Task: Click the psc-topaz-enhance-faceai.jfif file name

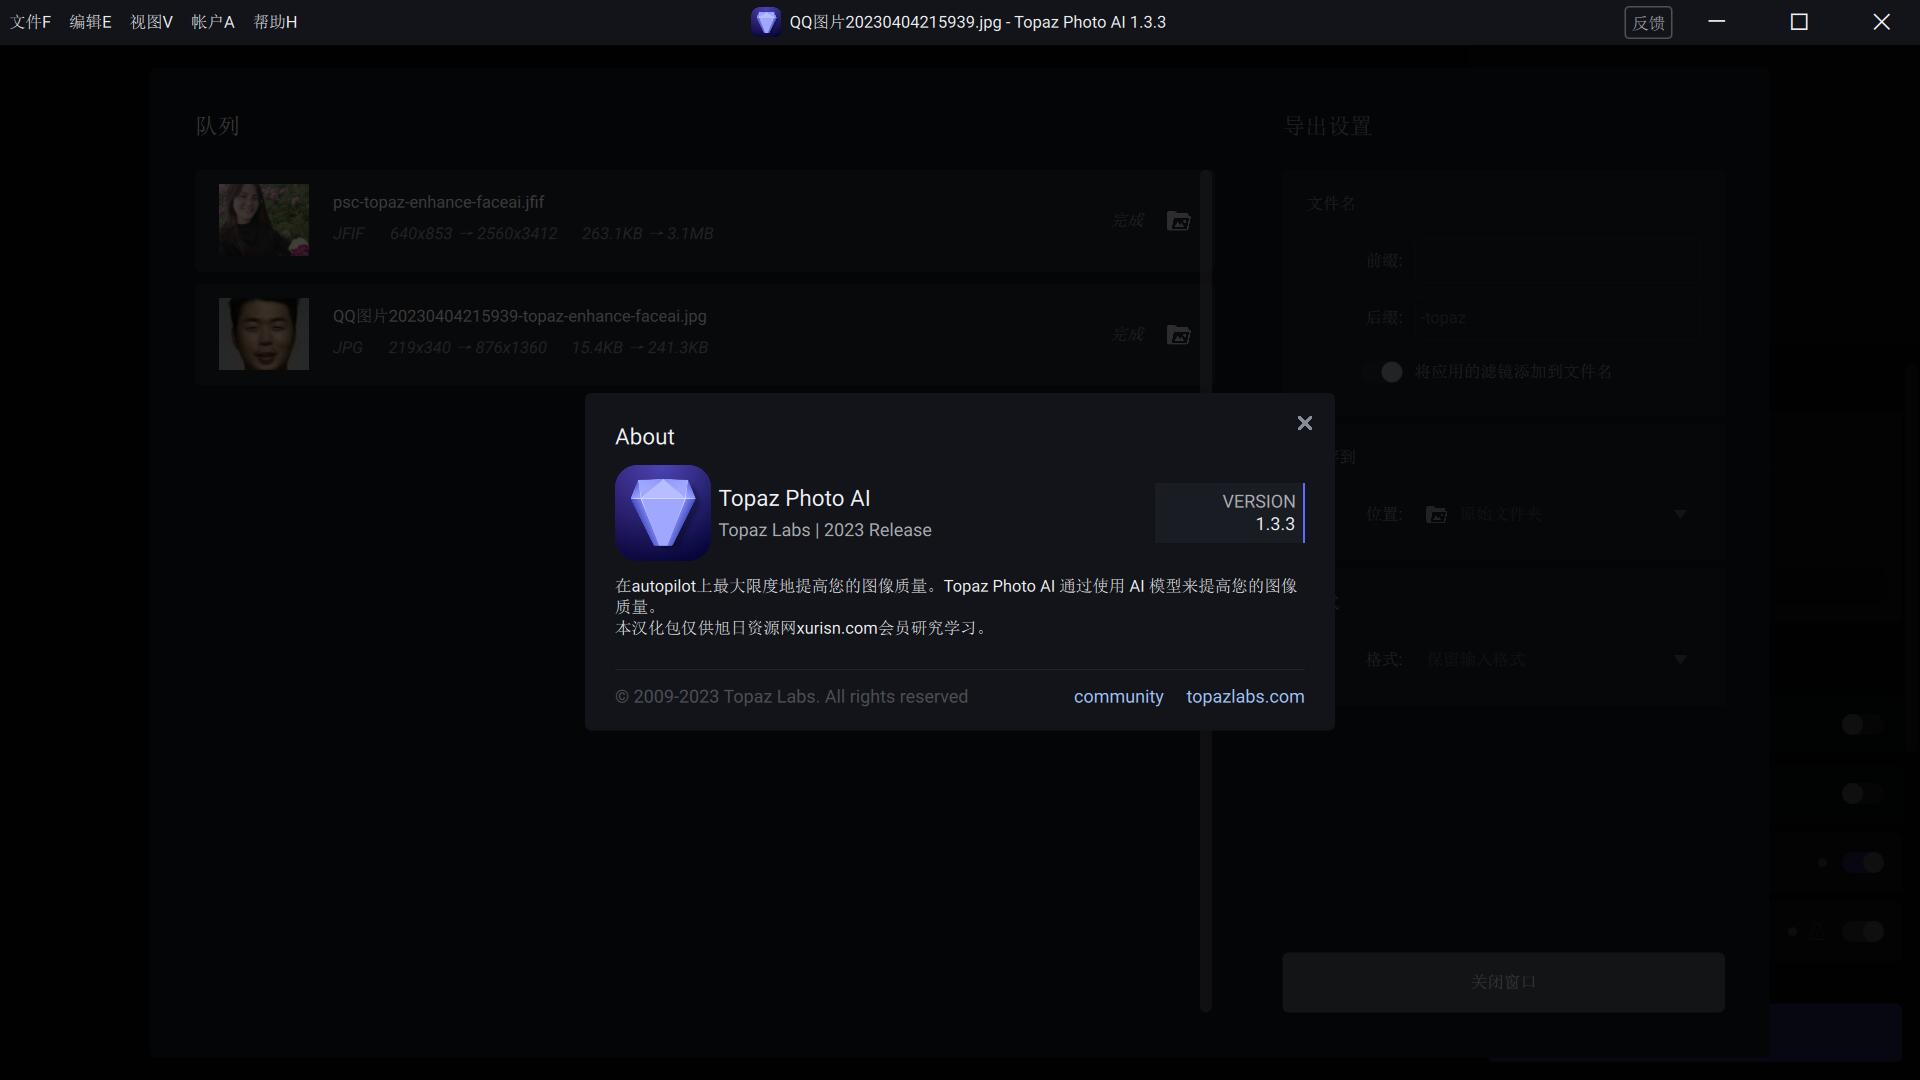Action: [438, 202]
